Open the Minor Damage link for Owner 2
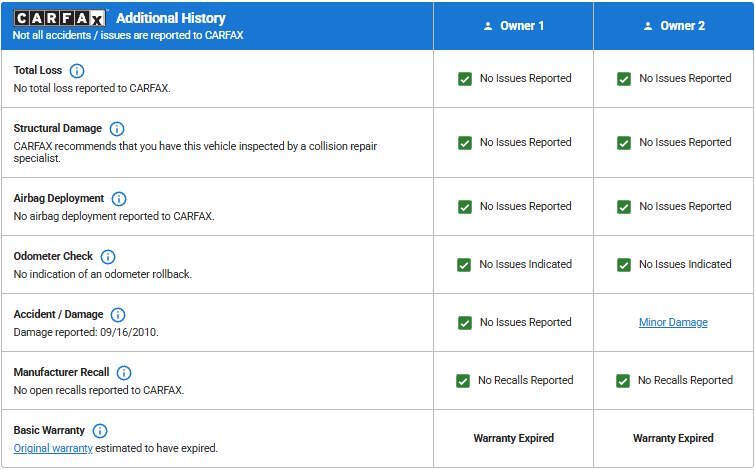 (673, 322)
